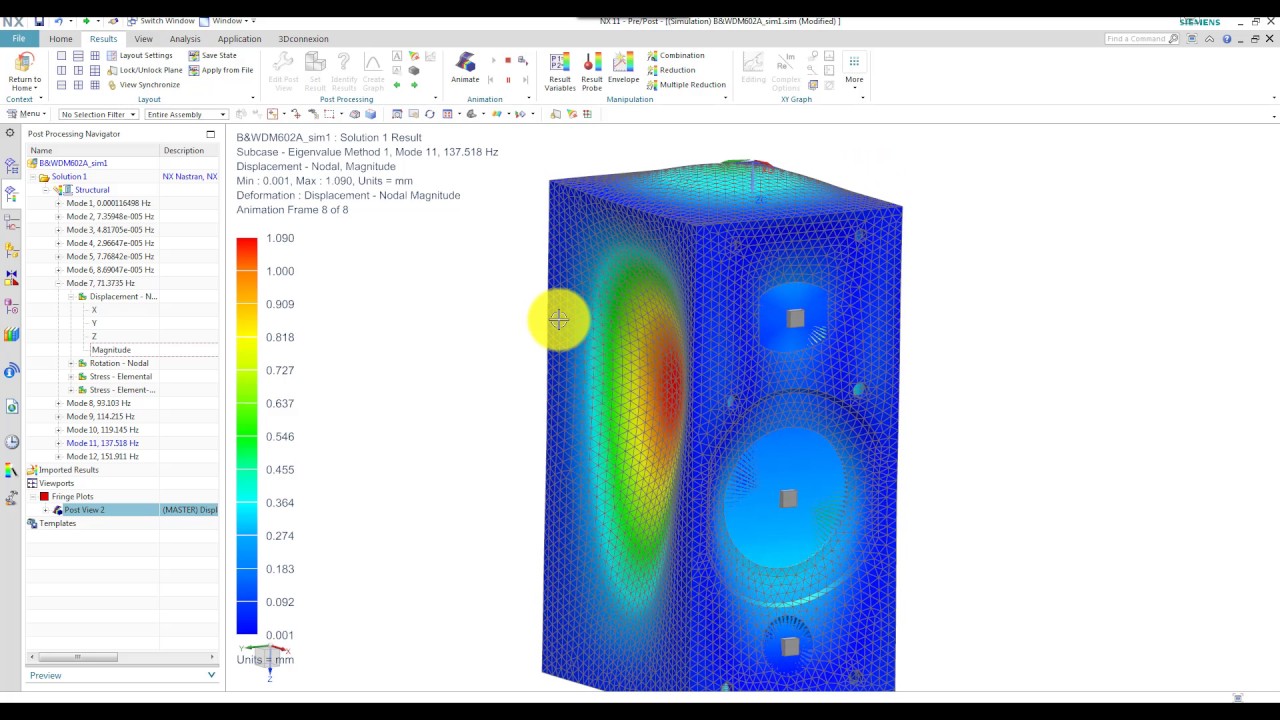1280x720 pixels.
Task: Open the History clock tab in sidebar
Action: [x=11, y=442]
